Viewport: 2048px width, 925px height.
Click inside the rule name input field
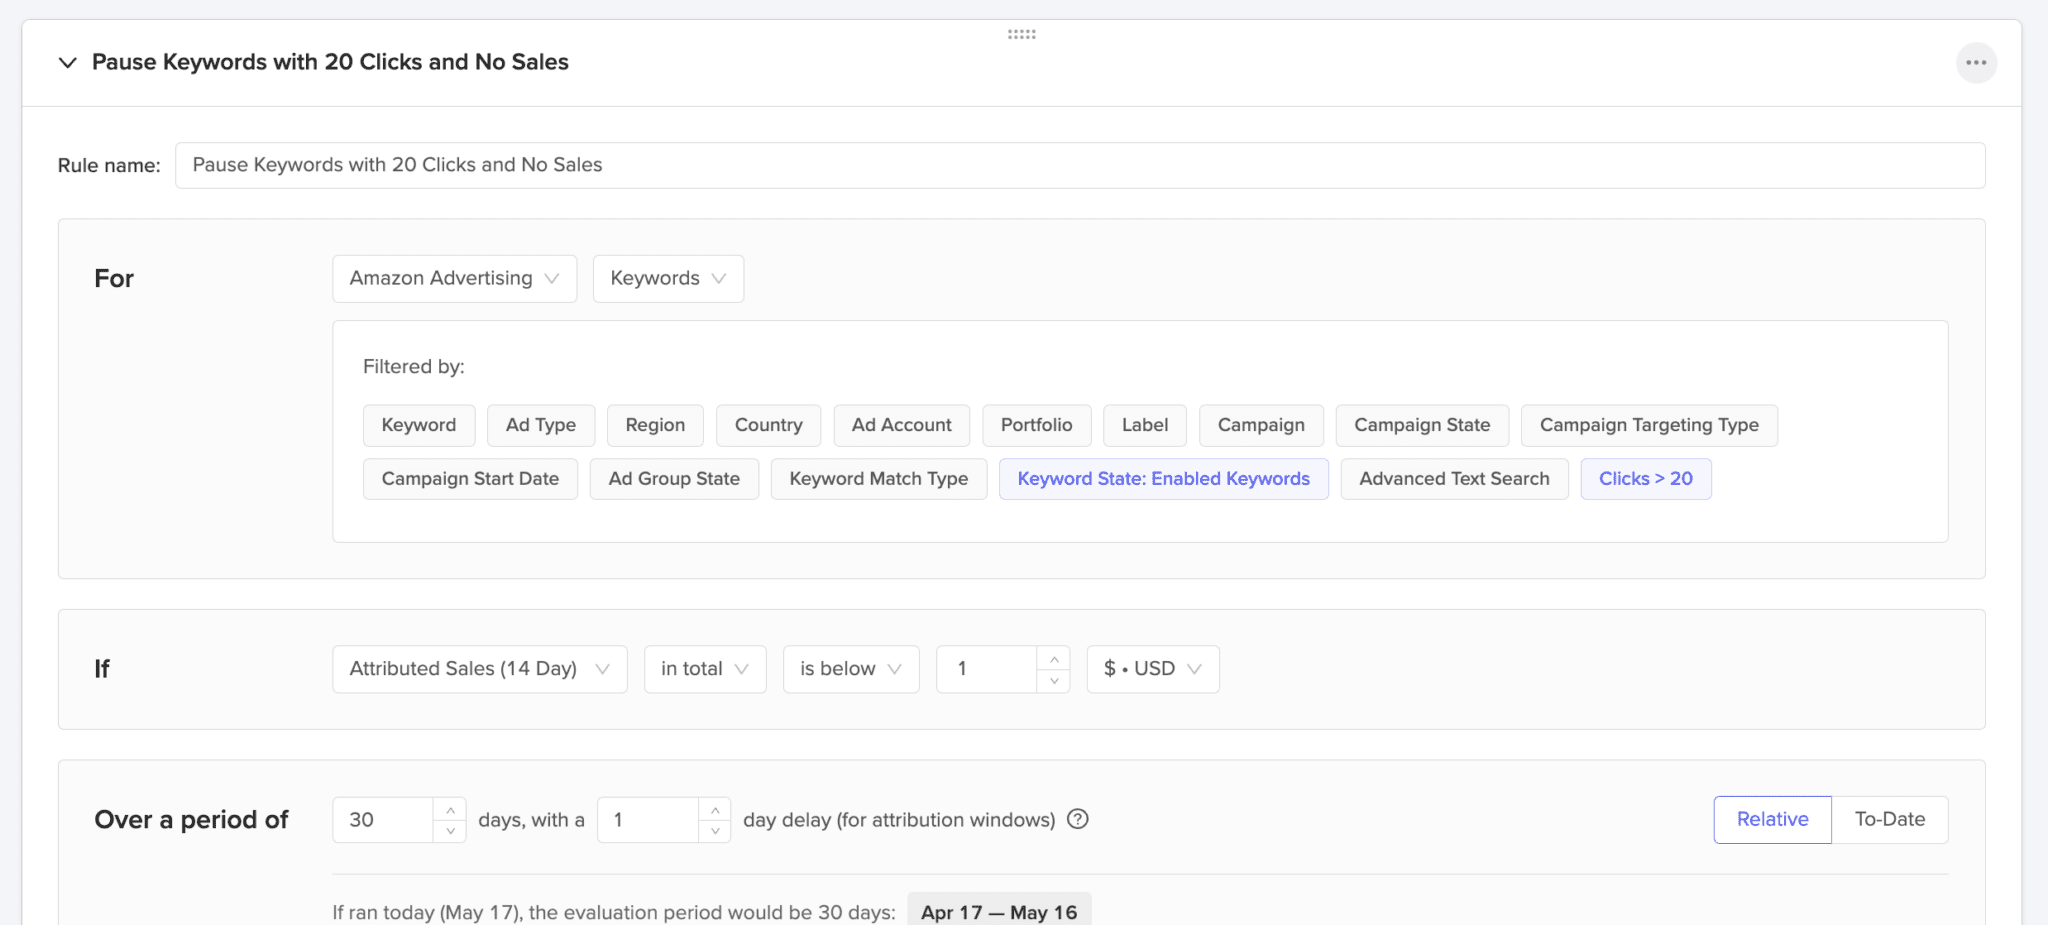600,164
